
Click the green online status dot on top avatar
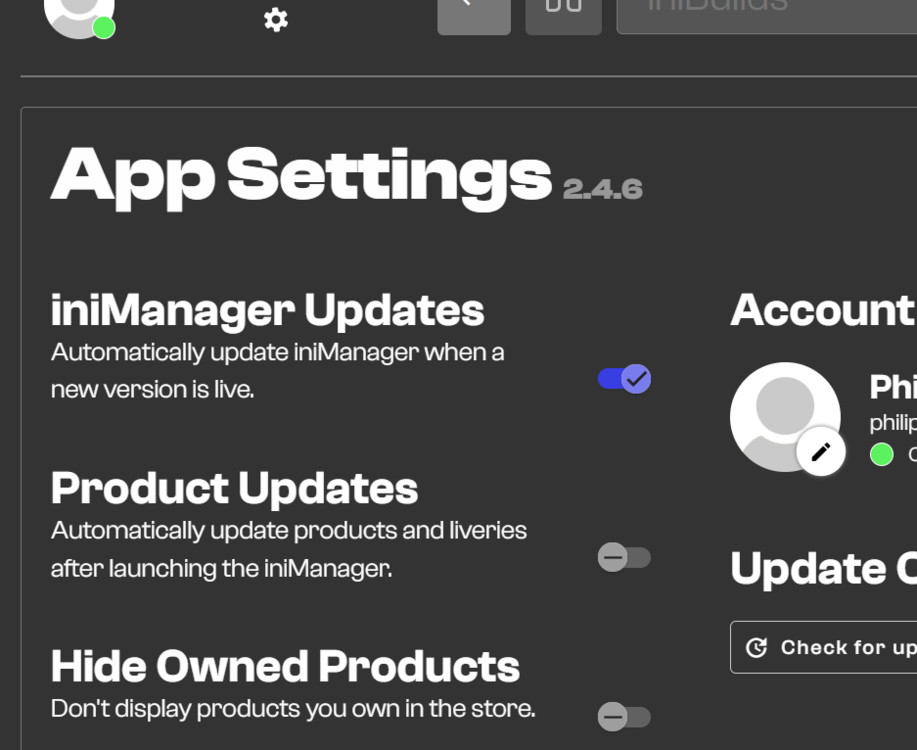tap(104, 28)
